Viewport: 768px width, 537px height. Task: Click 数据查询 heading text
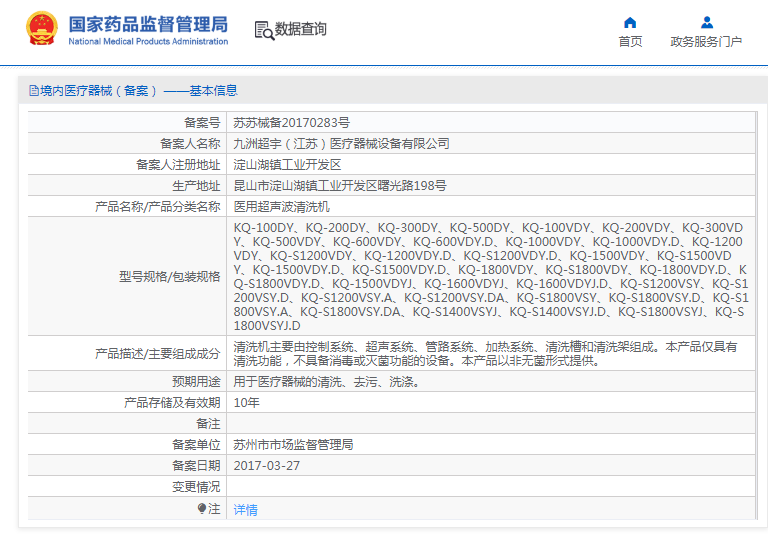(300, 29)
